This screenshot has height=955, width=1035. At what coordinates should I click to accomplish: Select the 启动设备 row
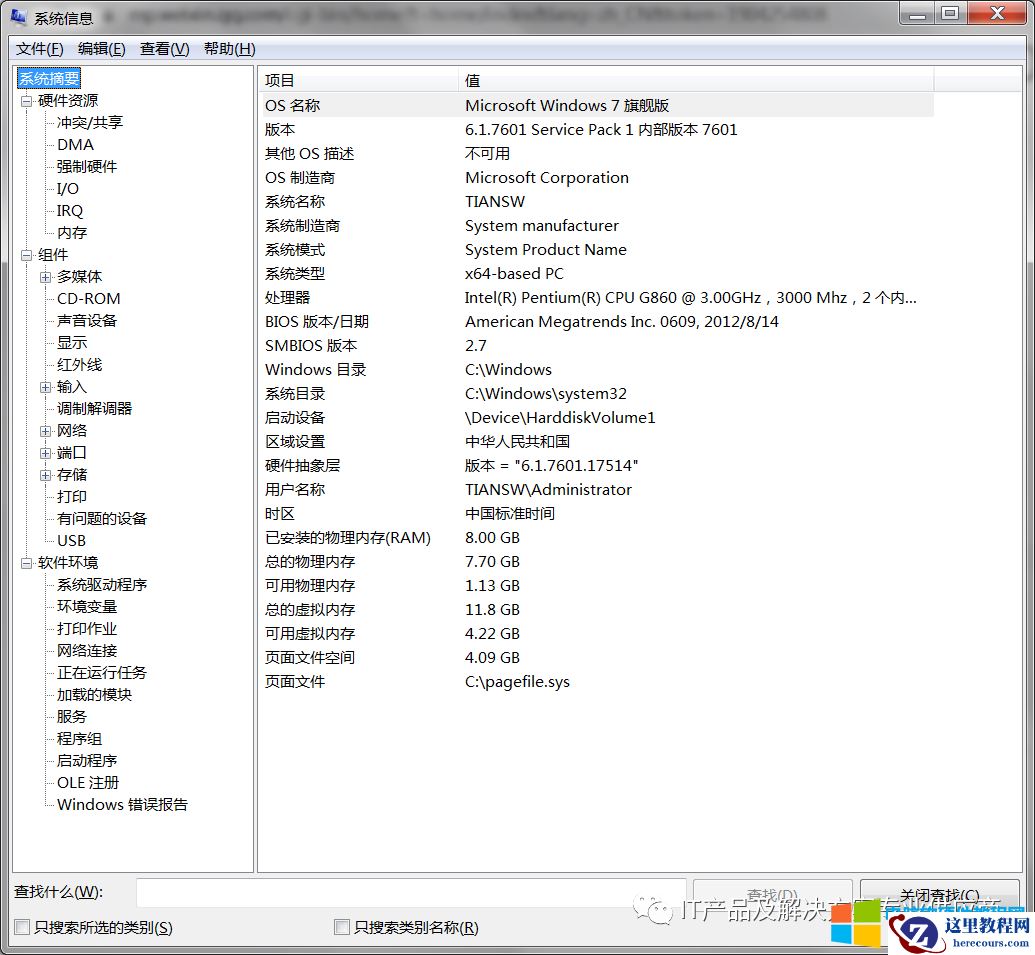[597, 418]
